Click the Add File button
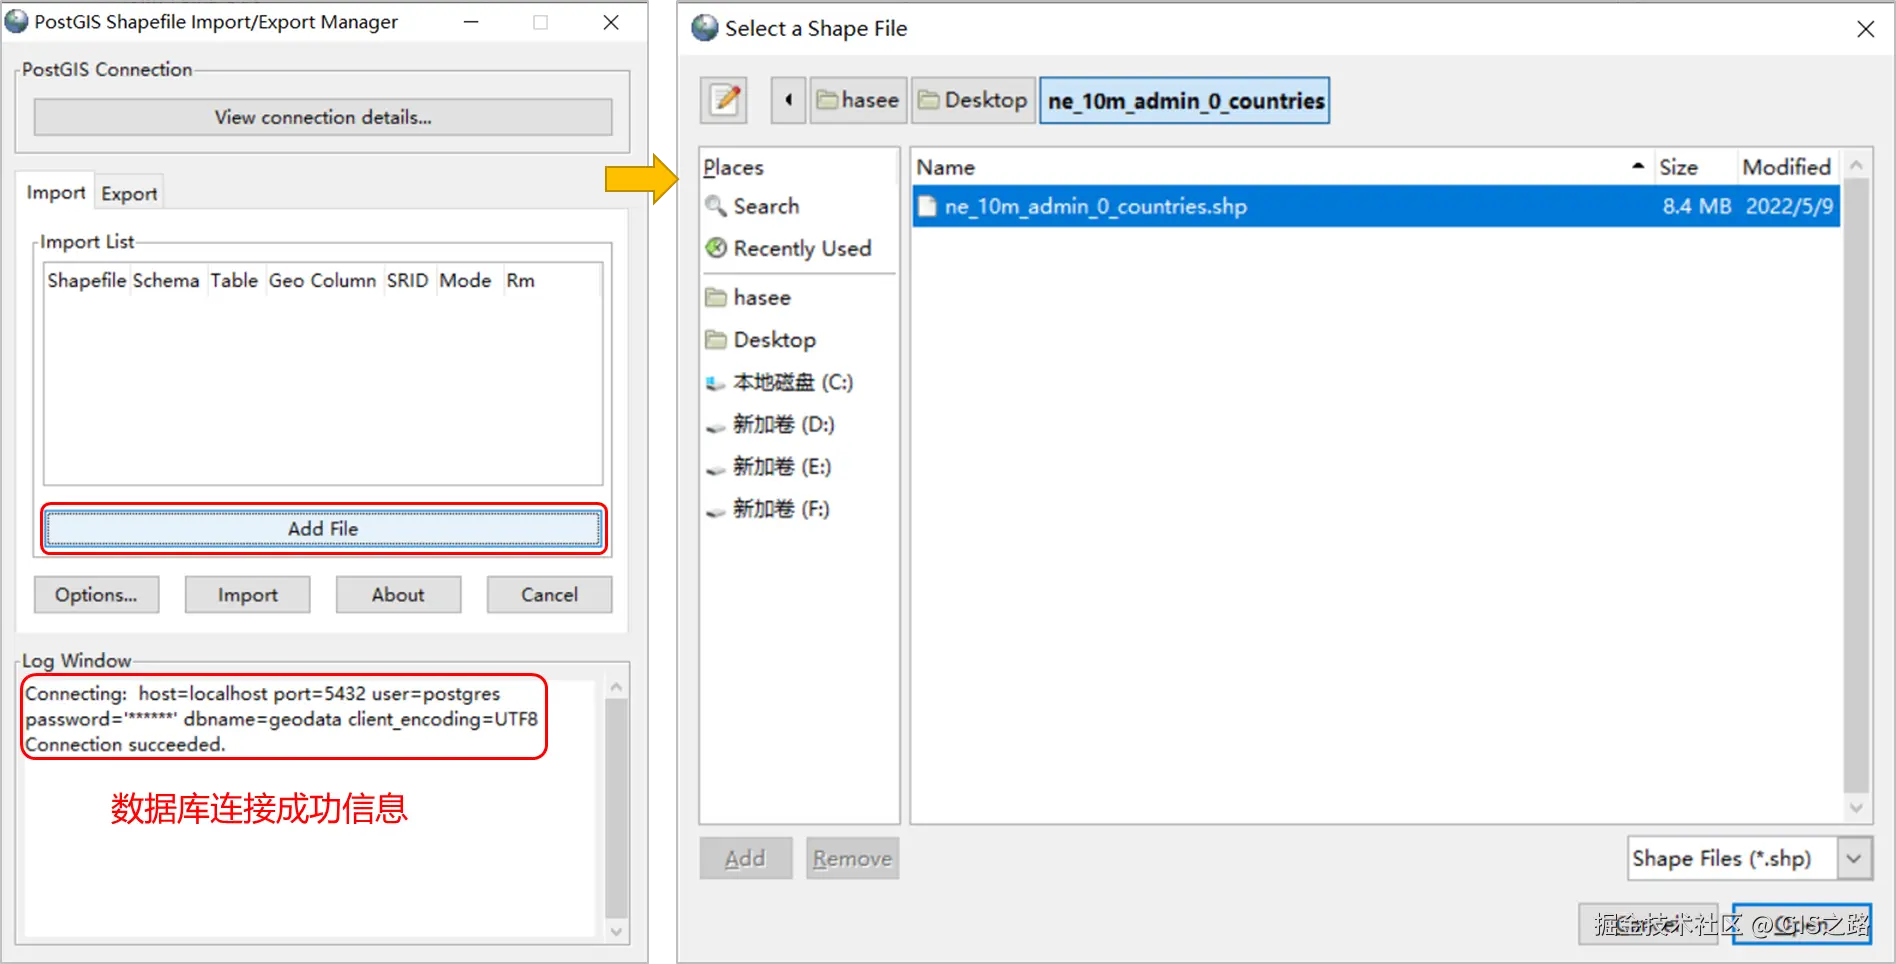Screen dimensions: 1896x964 [323, 528]
